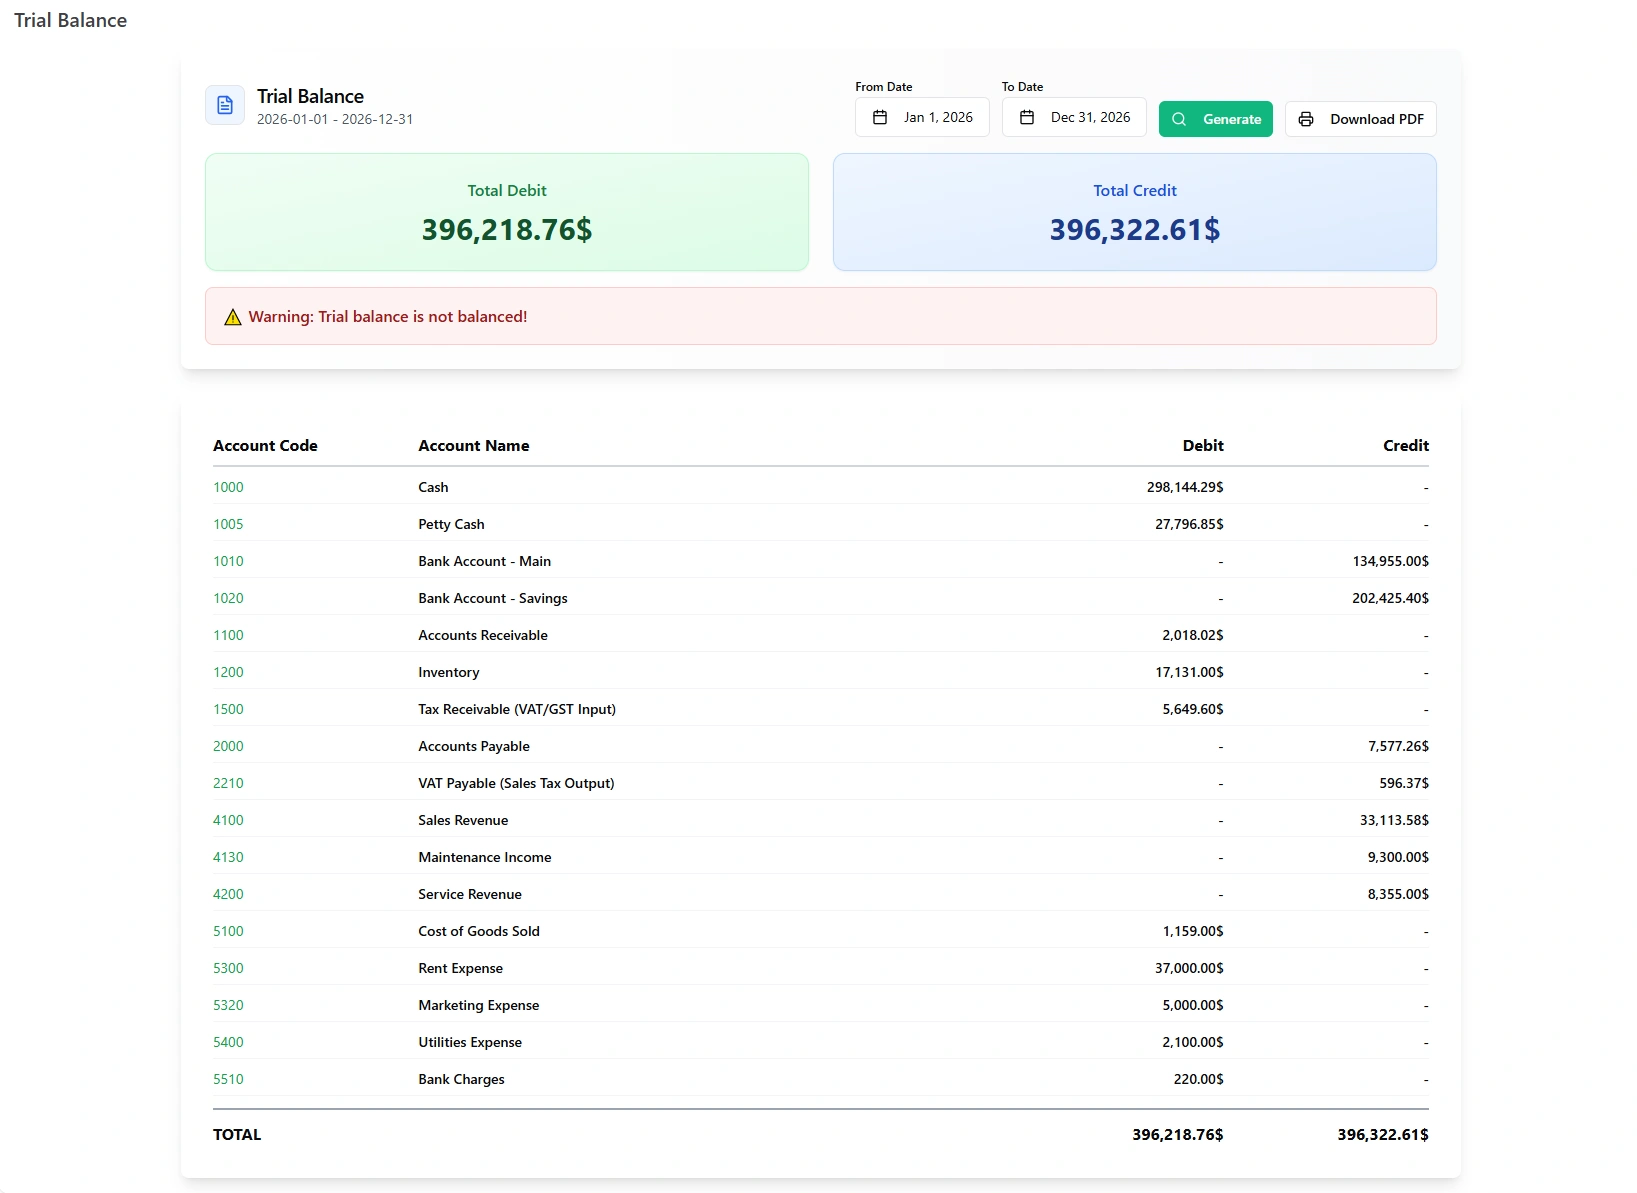
Task: Select Bank Account - Main name cell
Action: (x=485, y=561)
